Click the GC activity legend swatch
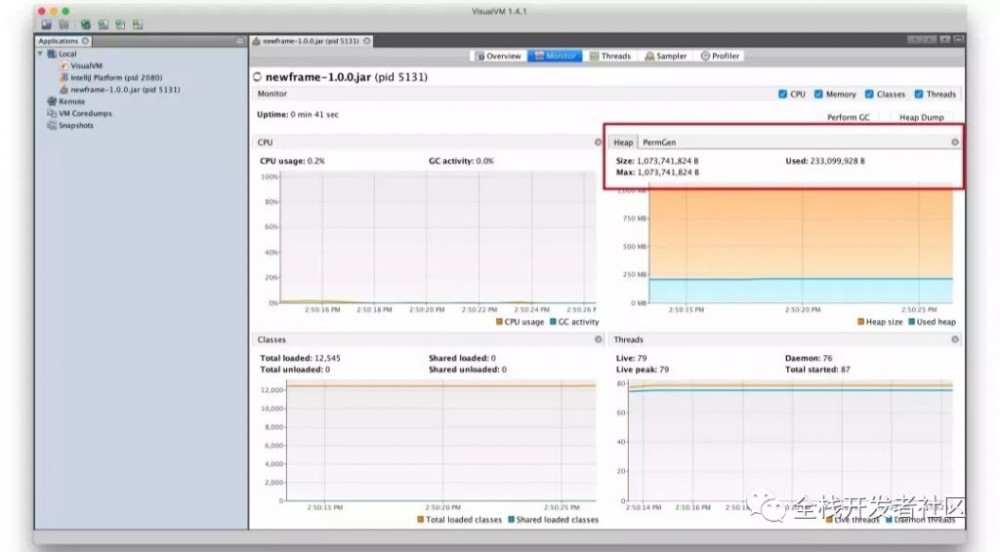 (x=553, y=322)
